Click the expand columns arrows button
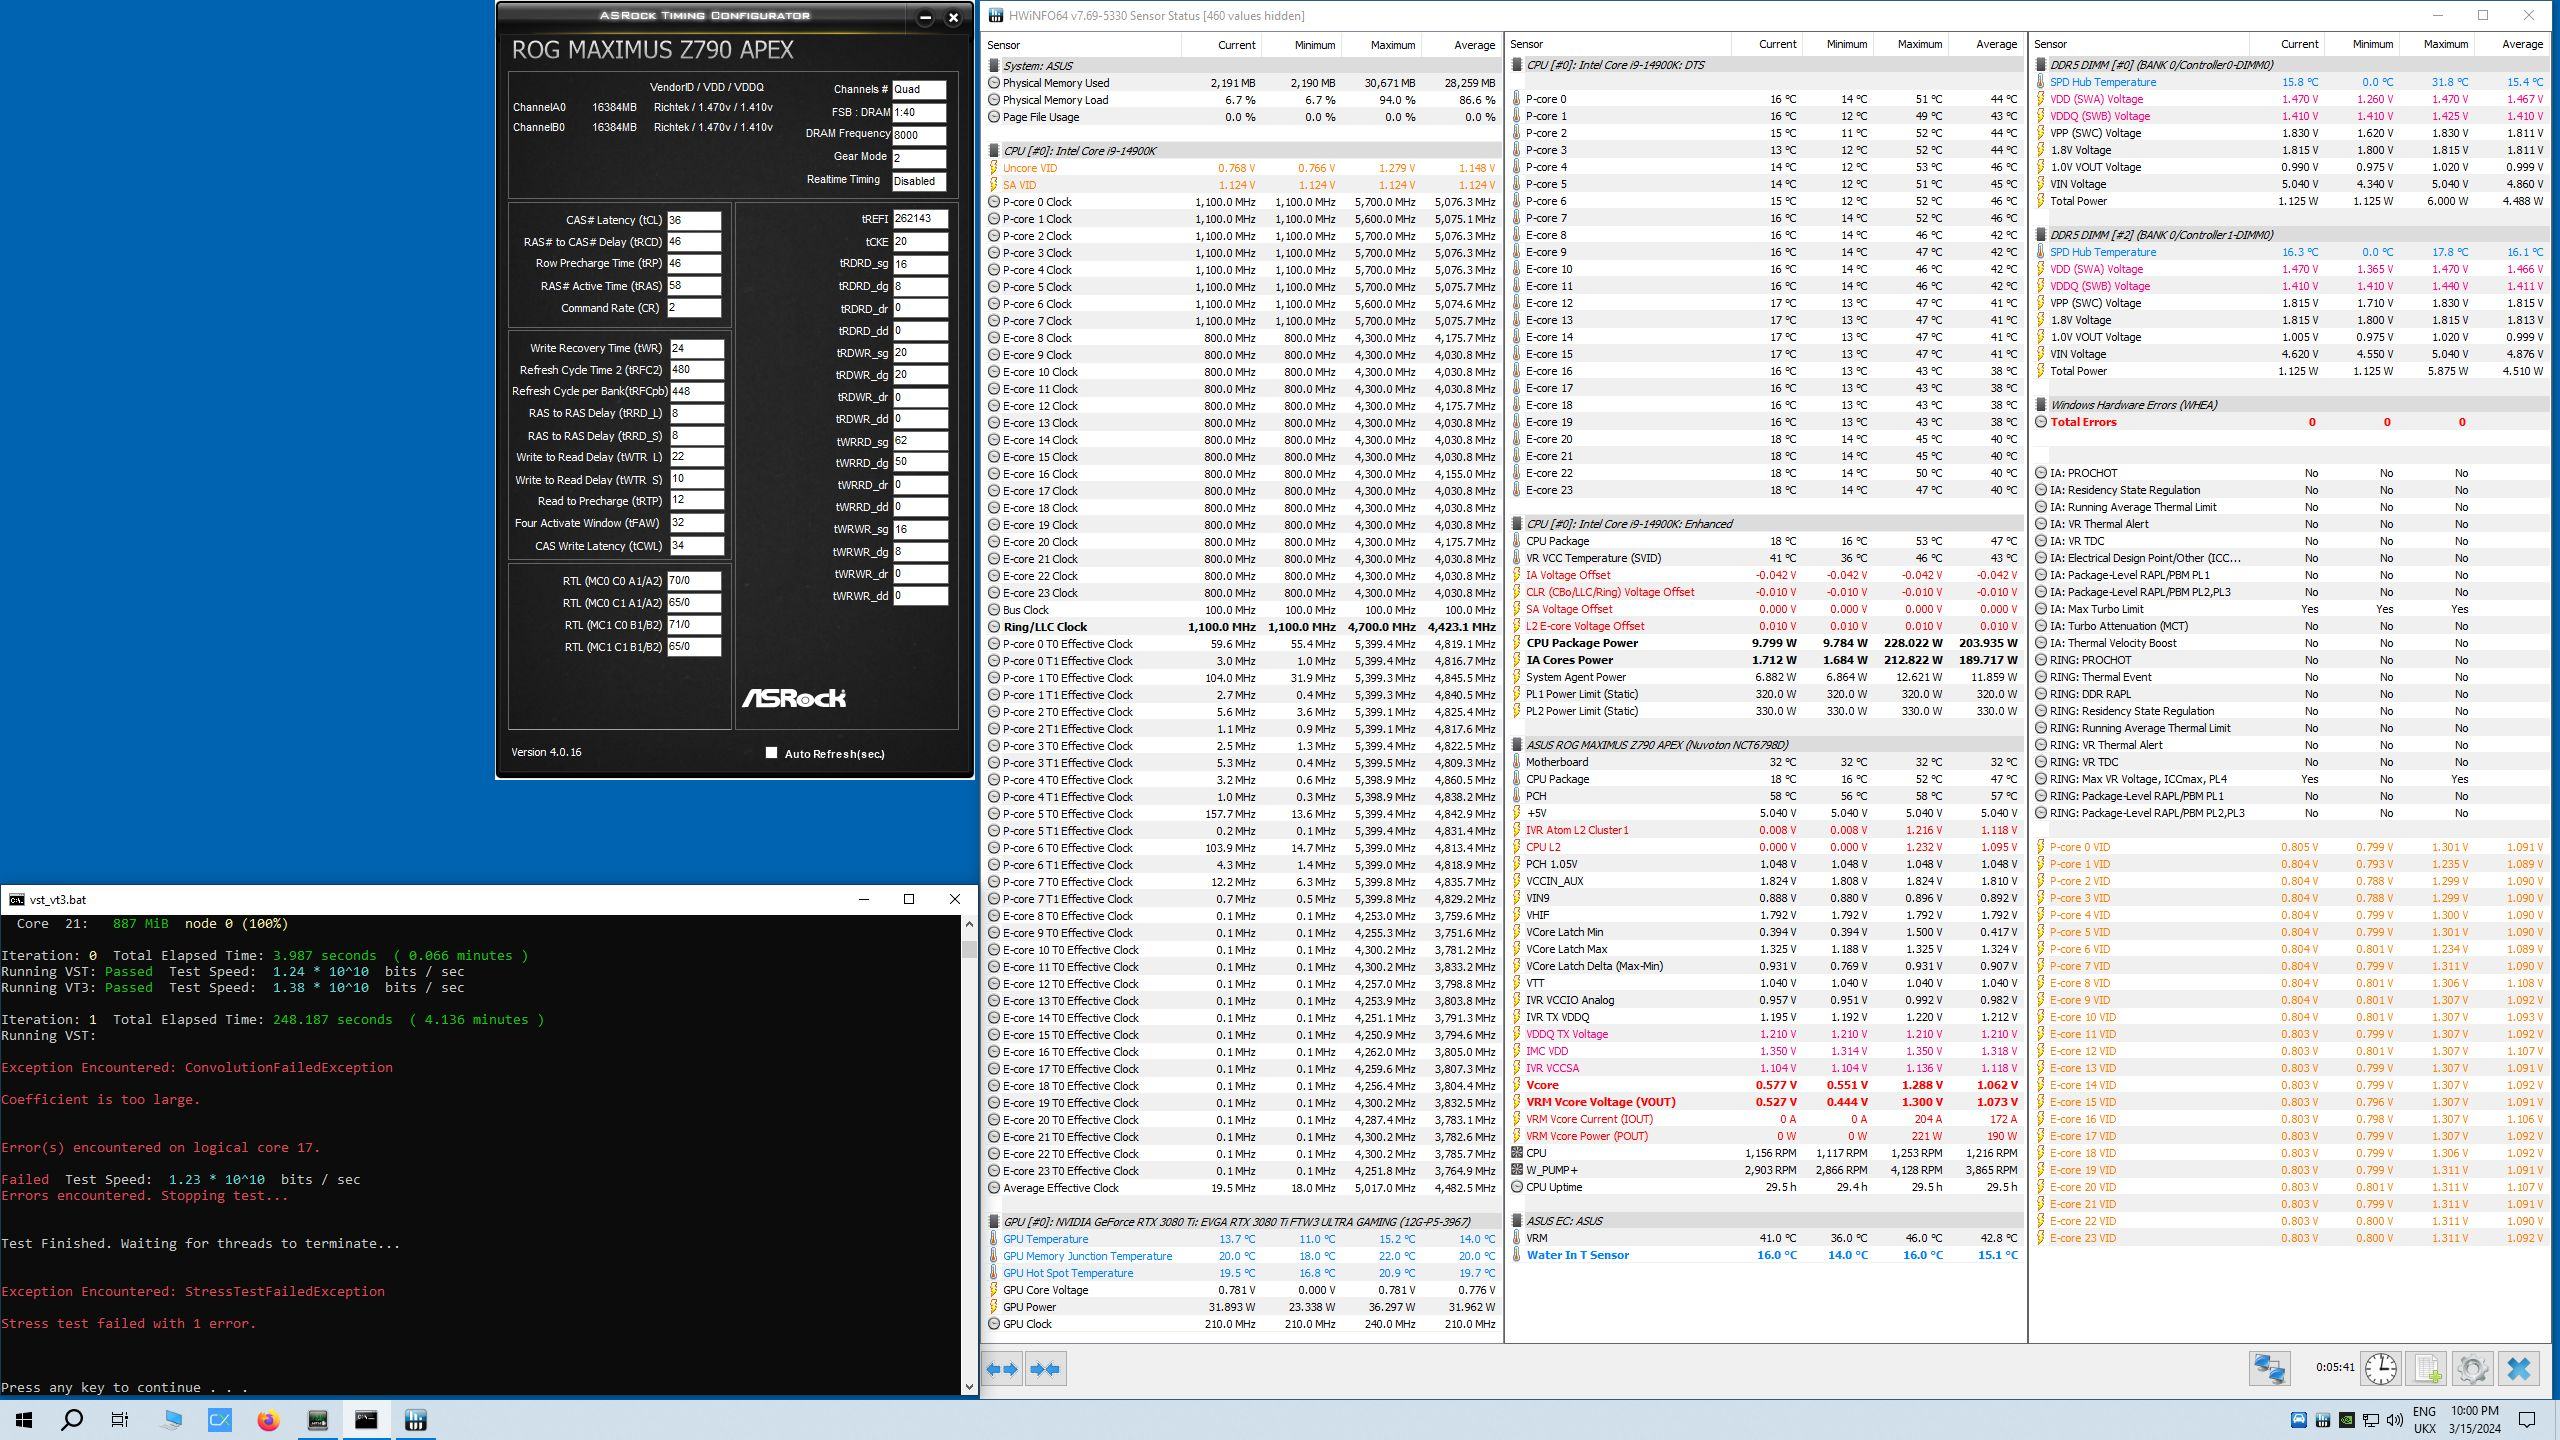2560x1440 pixels. click(x=1002, y=1369)
